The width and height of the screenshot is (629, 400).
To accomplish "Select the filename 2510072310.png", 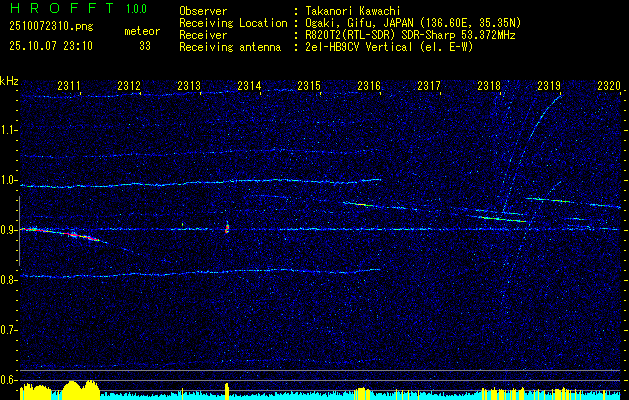I will coord(51,27).
